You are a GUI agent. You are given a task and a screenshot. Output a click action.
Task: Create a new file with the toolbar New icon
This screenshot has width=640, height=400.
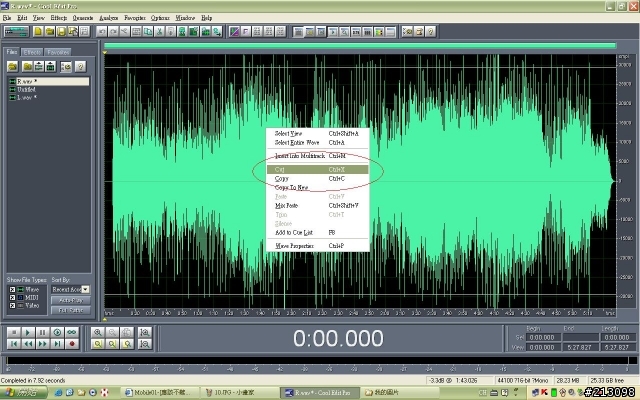coord(38,31)
